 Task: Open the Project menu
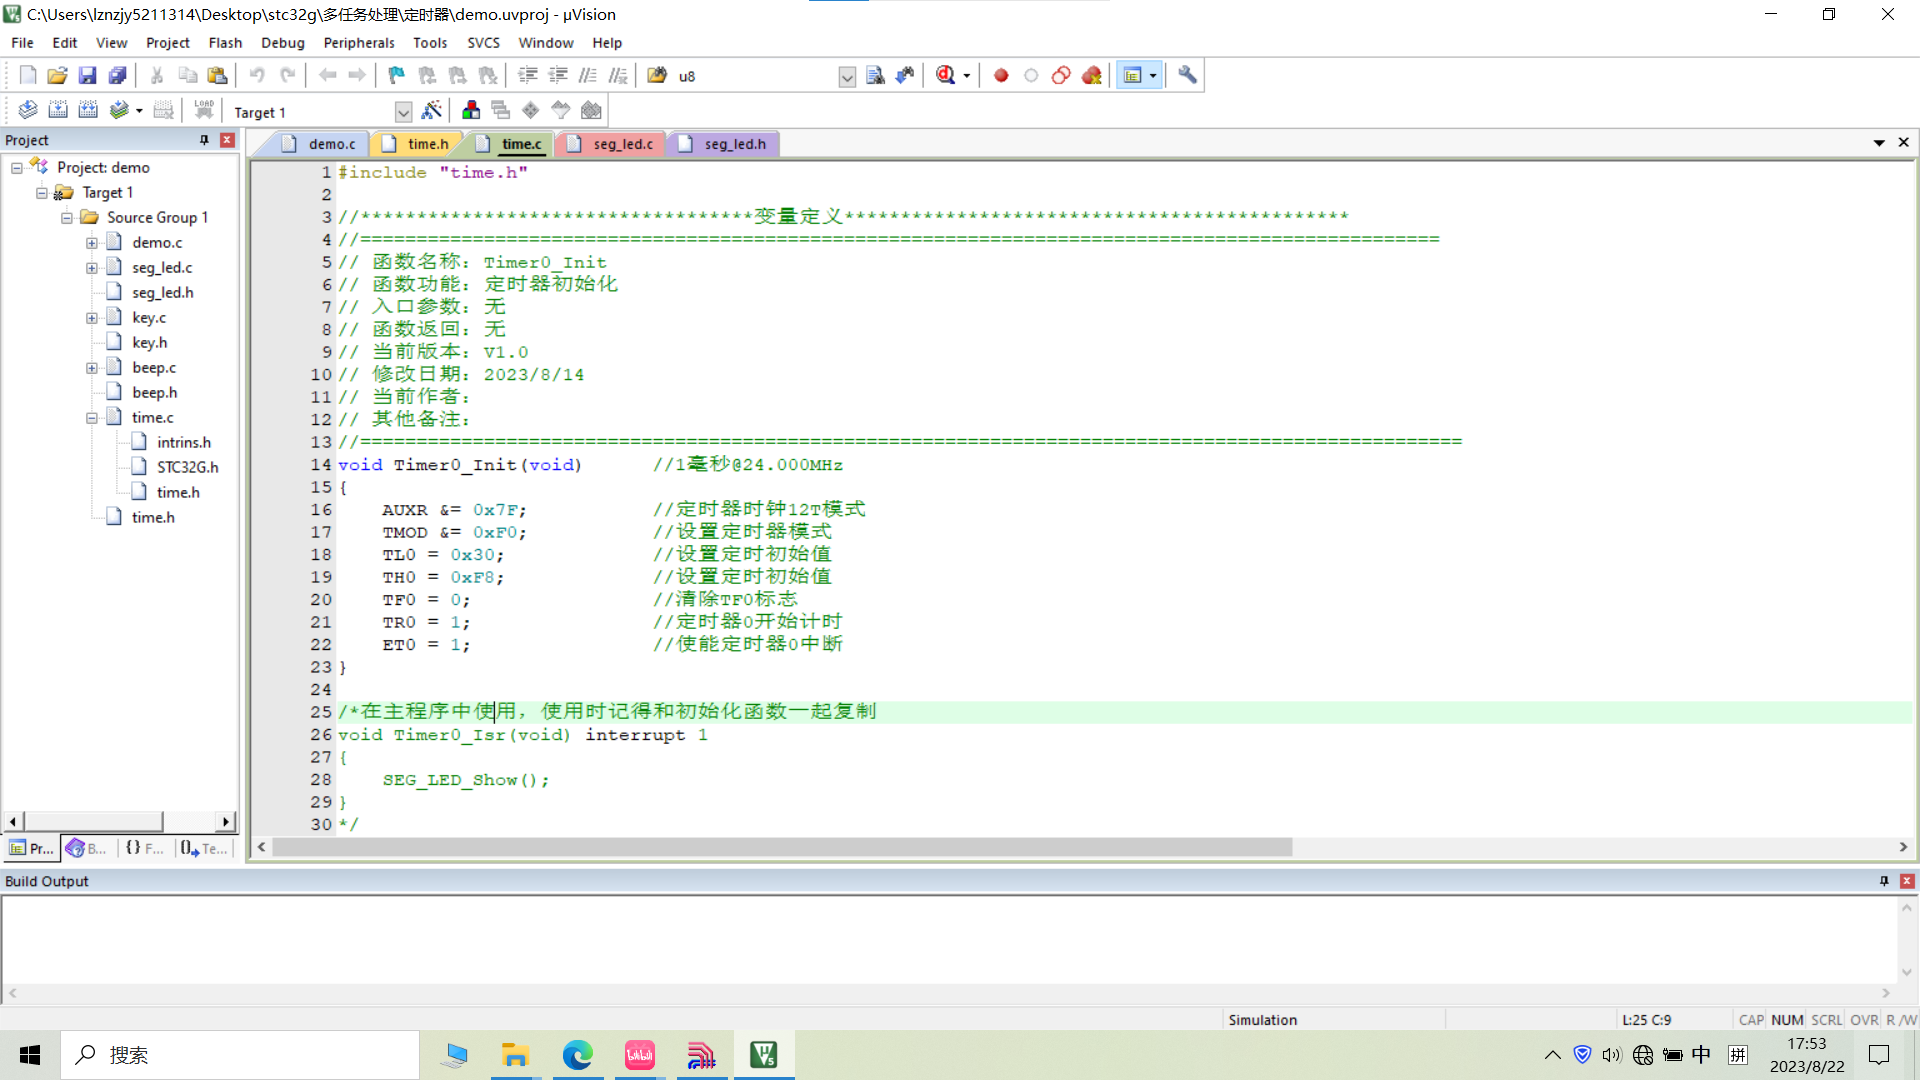[x=167, y=43]
